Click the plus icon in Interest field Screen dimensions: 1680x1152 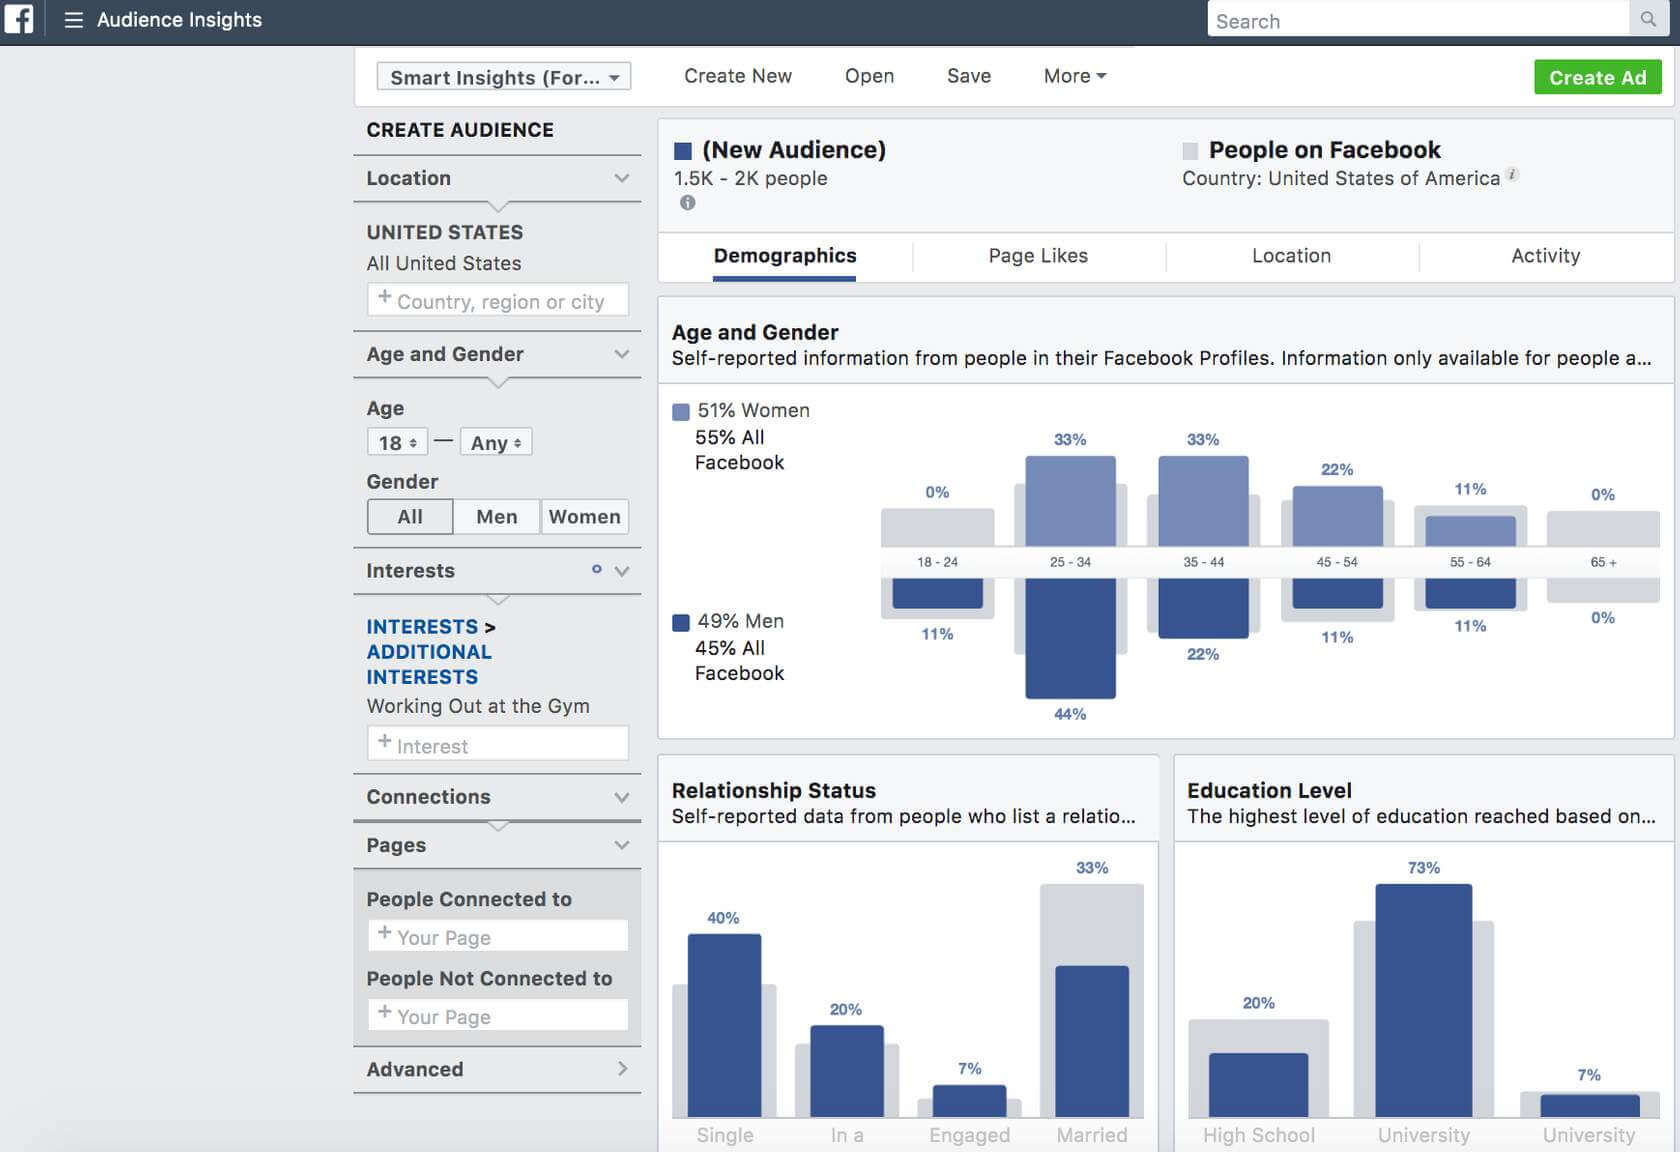pos(384,741)
